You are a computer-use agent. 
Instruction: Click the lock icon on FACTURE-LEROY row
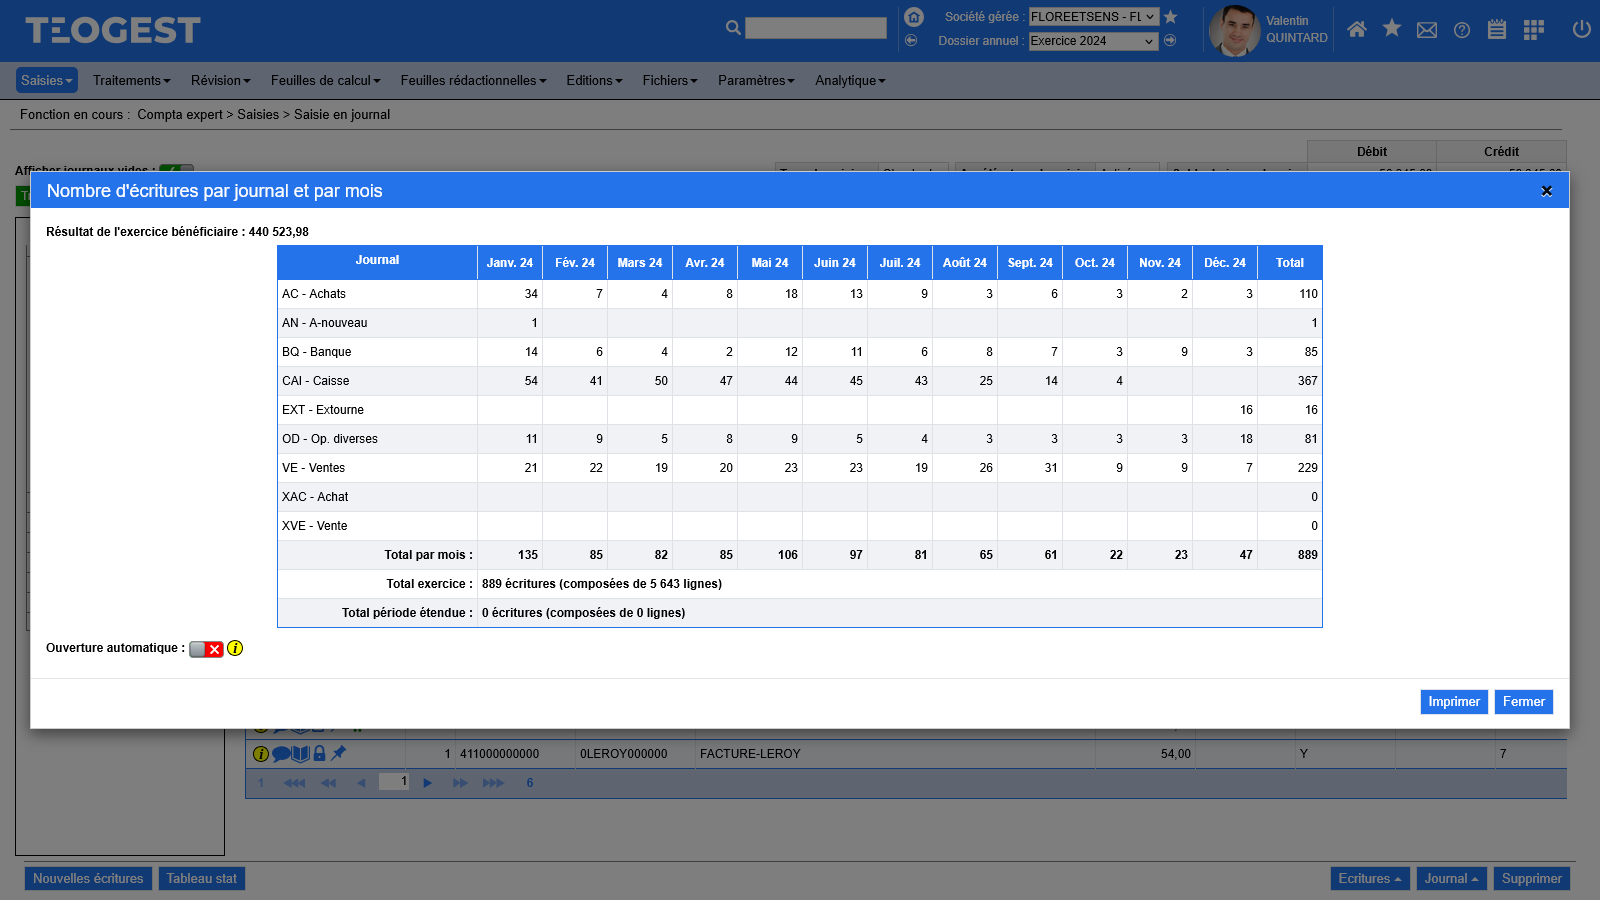[x=319, y=753]
